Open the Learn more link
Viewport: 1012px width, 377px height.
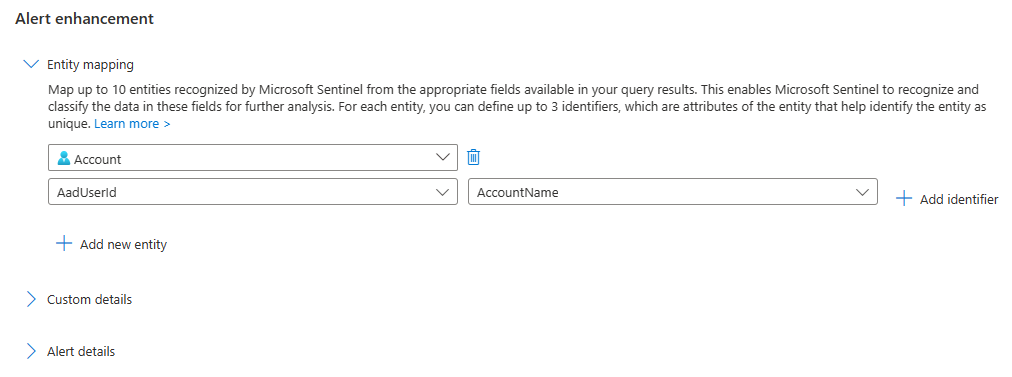pyautogui.click(x=132, y=123)
